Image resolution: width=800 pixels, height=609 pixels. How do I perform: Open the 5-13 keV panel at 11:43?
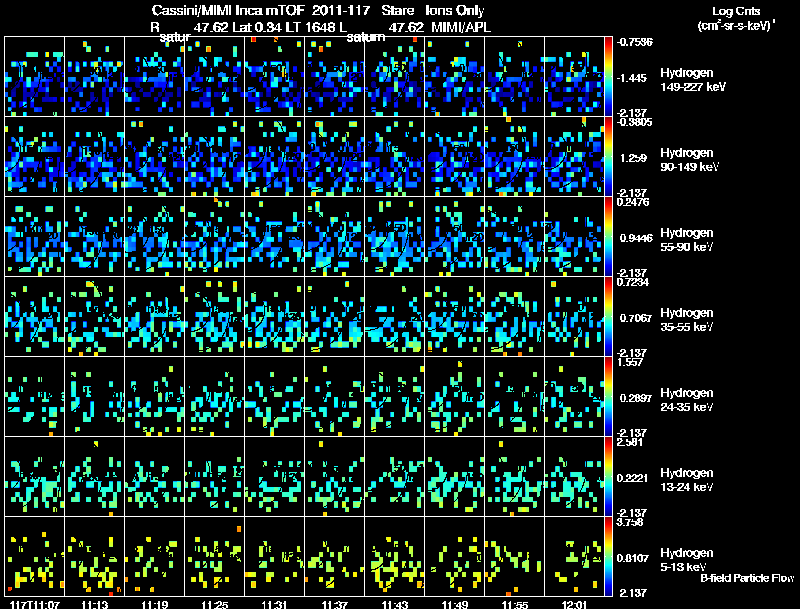click(394, 556)
